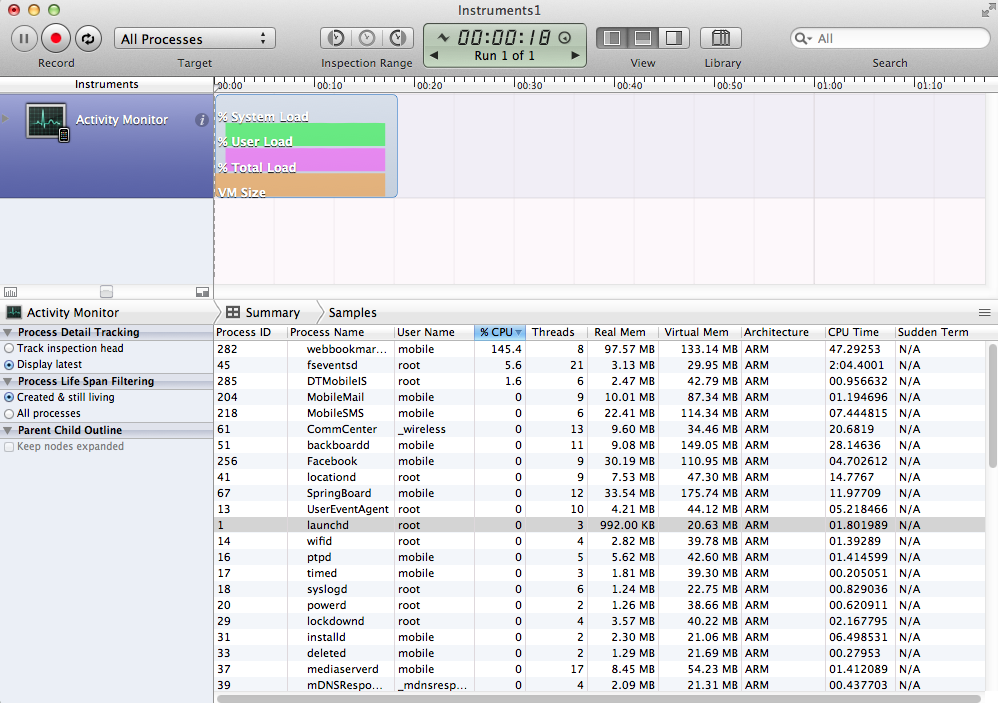Select All processes radio button

pos(9,414)
